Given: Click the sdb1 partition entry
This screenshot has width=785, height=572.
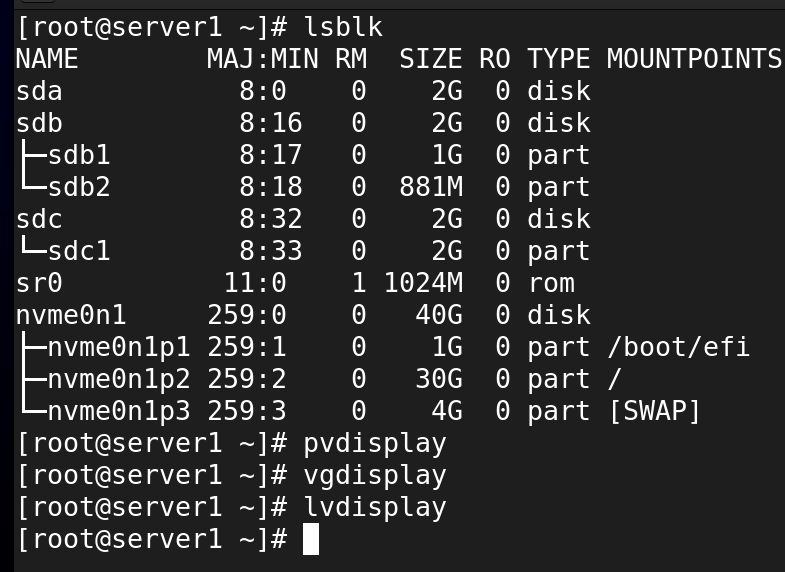Looking at the screenshot, I should point(79,155).
